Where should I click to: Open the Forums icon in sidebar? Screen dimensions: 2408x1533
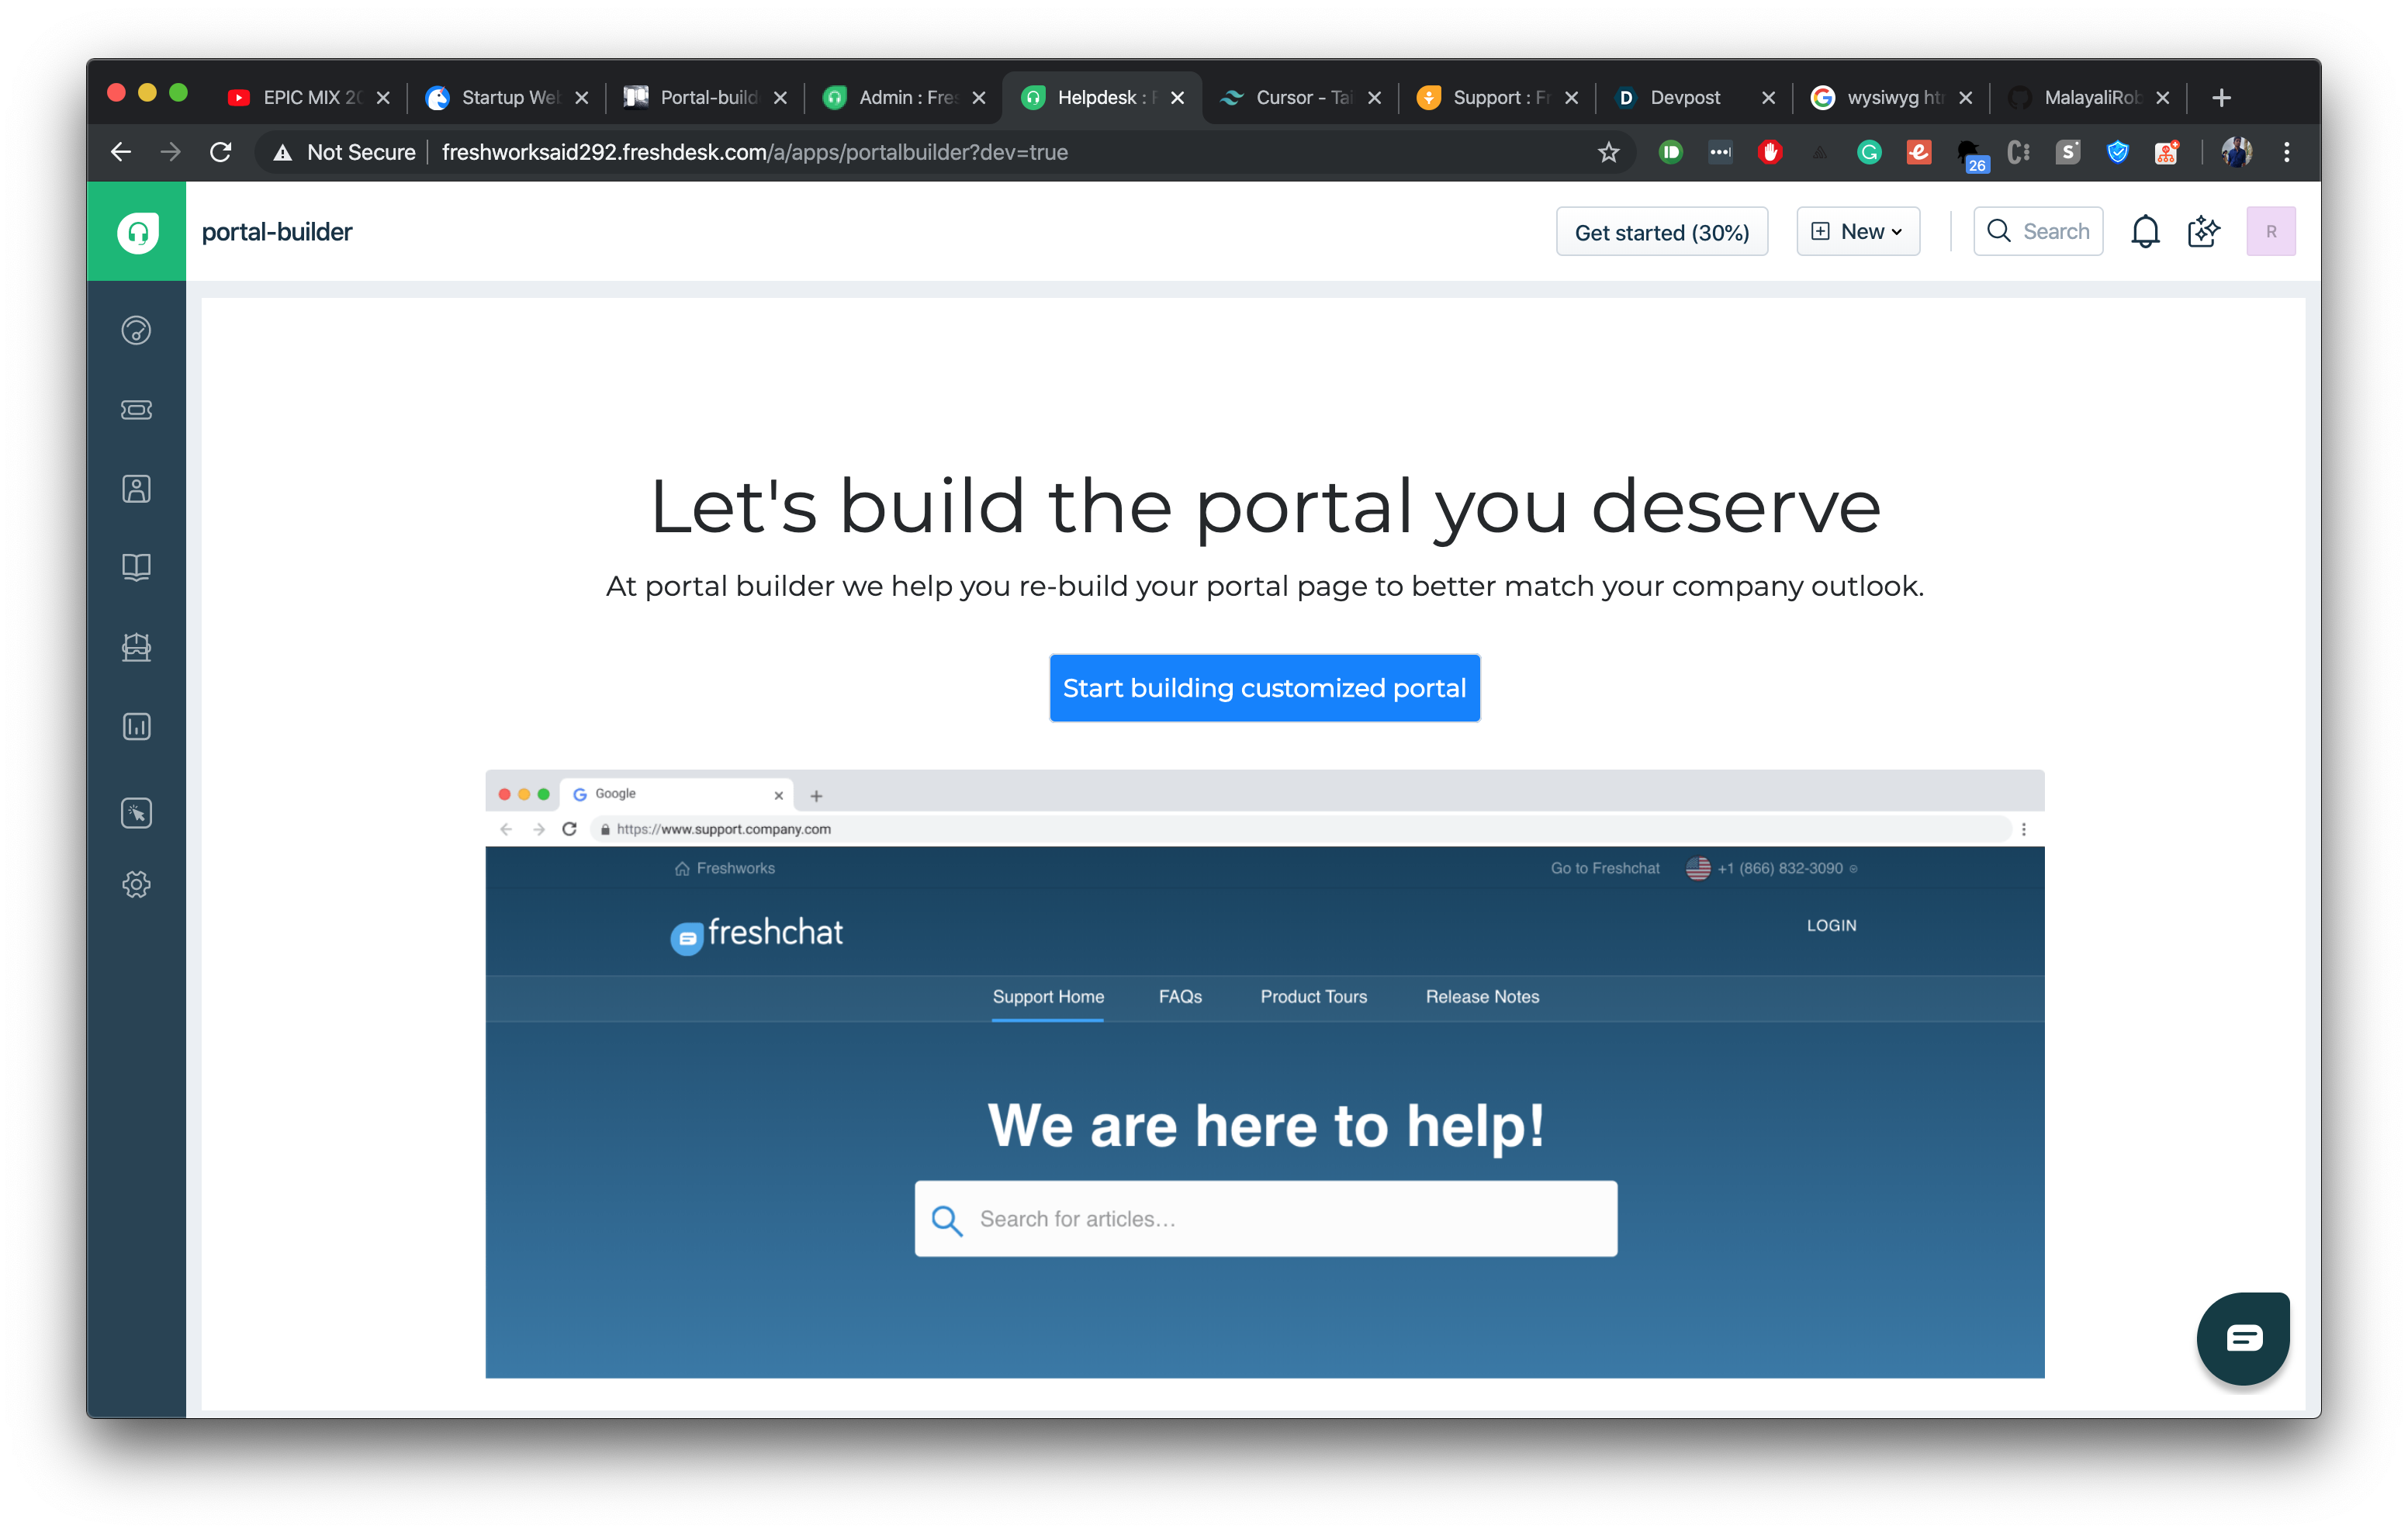[136, 647]
